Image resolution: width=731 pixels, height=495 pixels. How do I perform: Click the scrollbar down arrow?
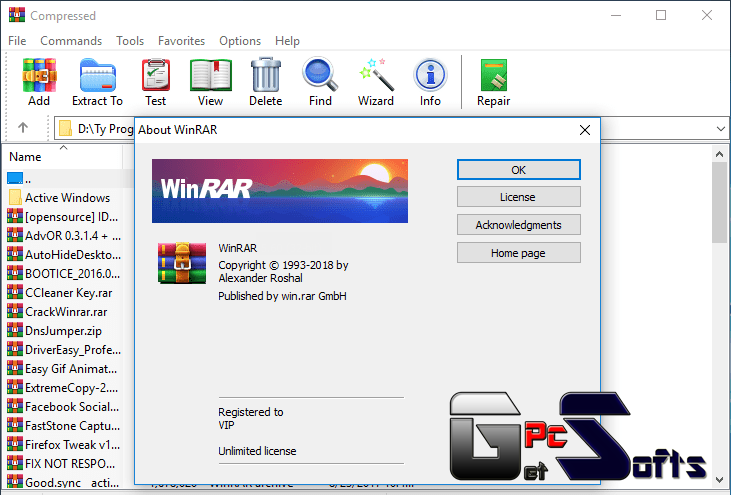click(x=719, y=479)
